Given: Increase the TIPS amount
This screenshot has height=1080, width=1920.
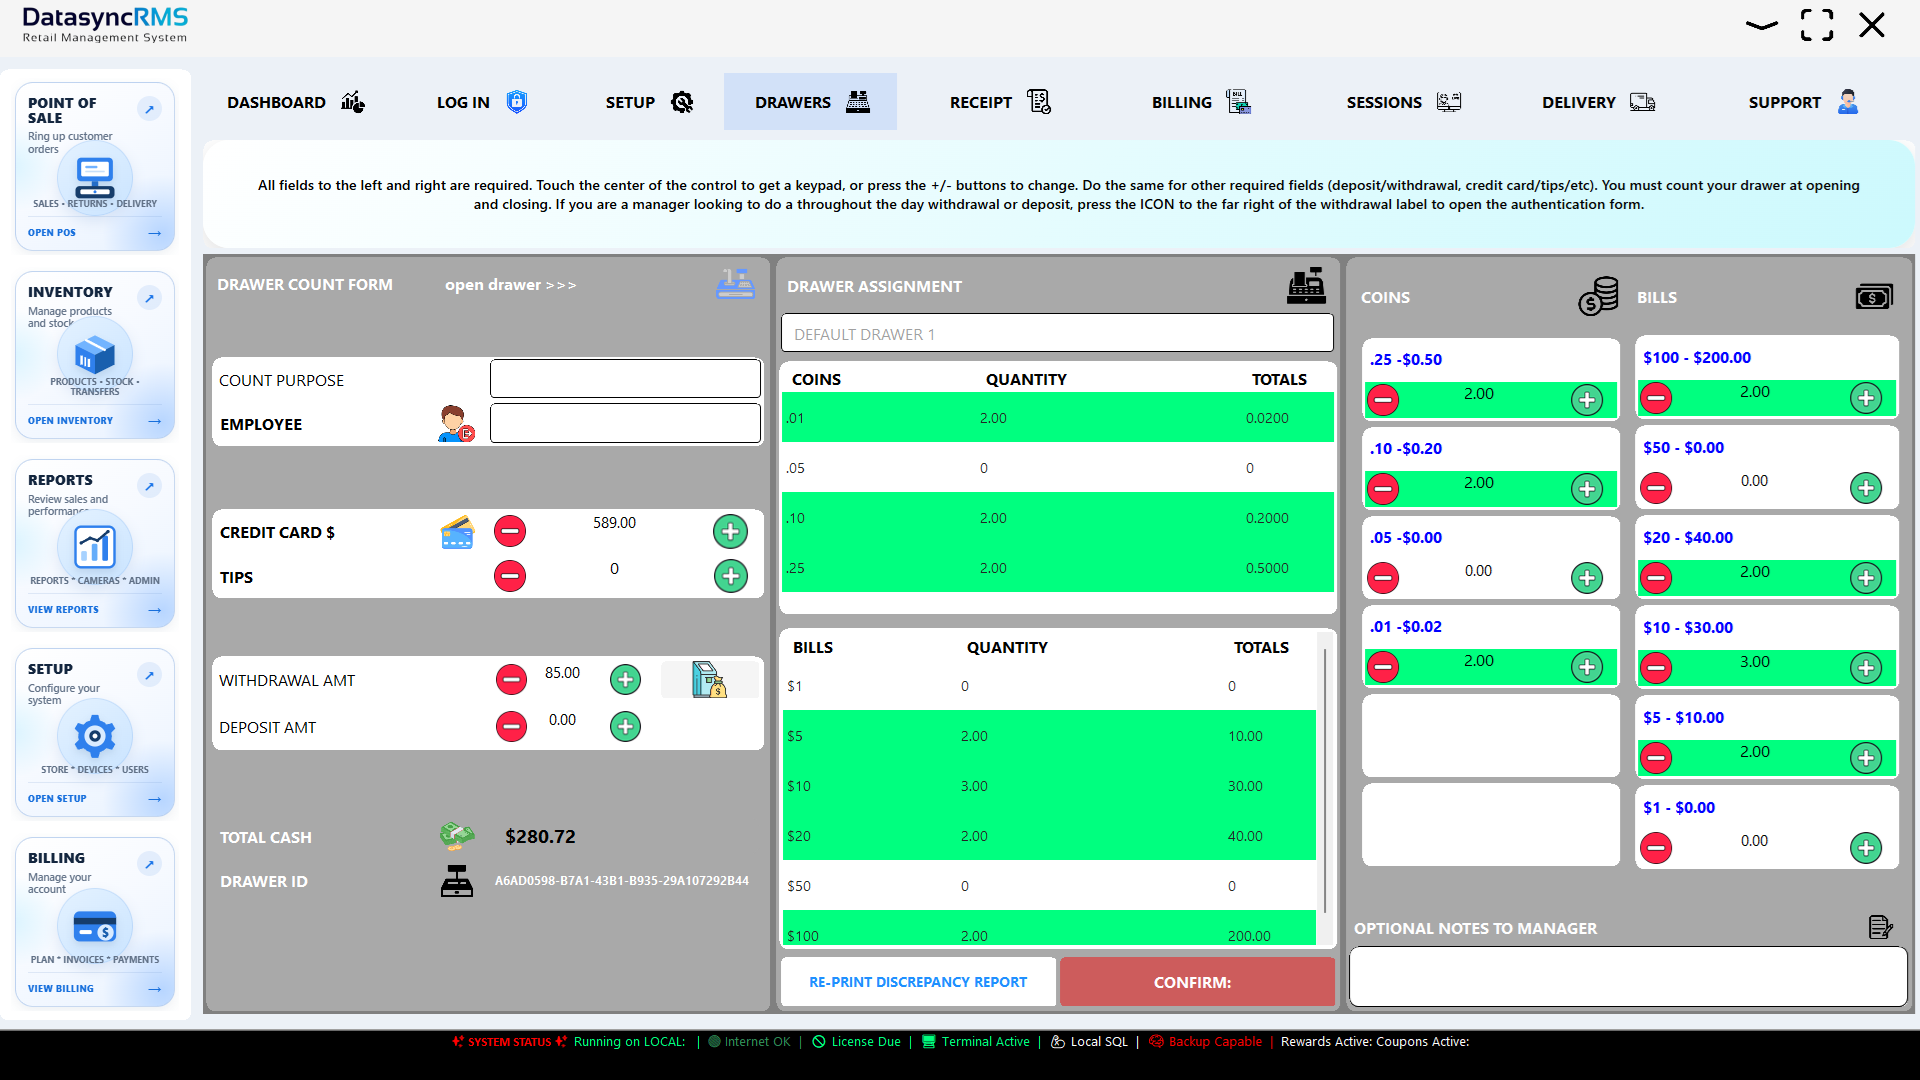Looking at the screenshot, I should tap(731, 576).
